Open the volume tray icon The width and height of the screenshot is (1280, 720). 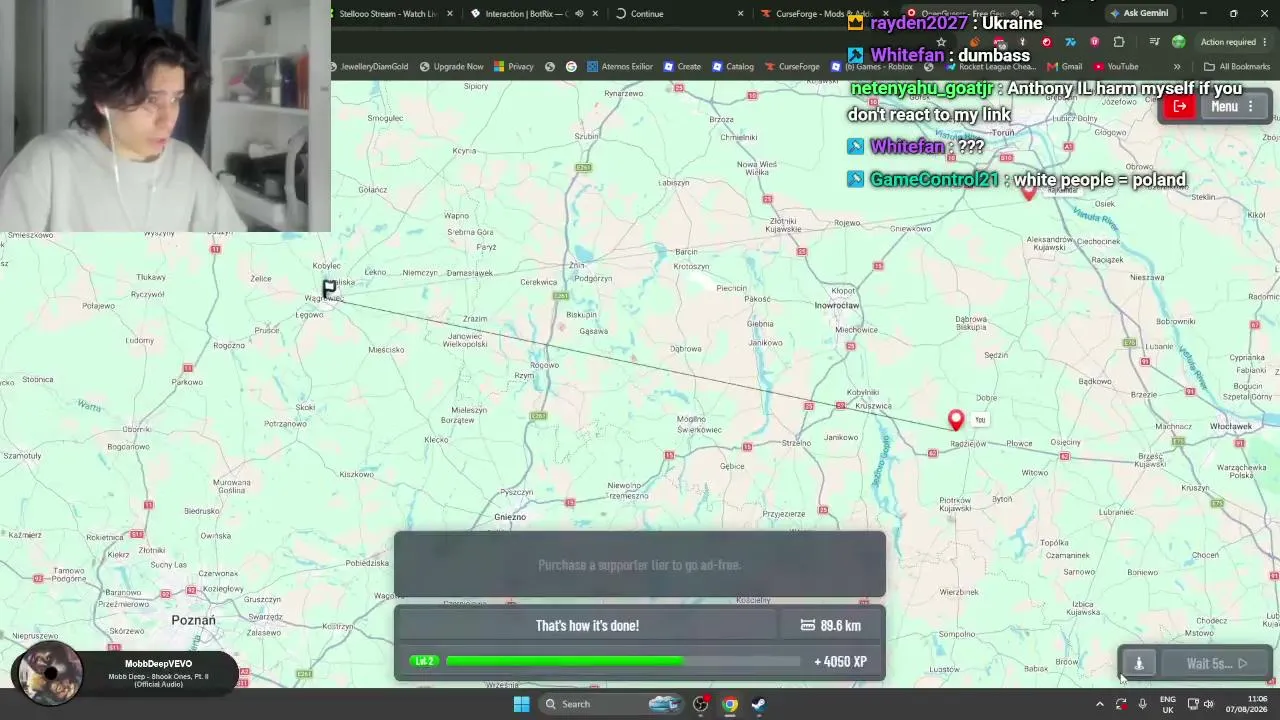[1208, 704]
